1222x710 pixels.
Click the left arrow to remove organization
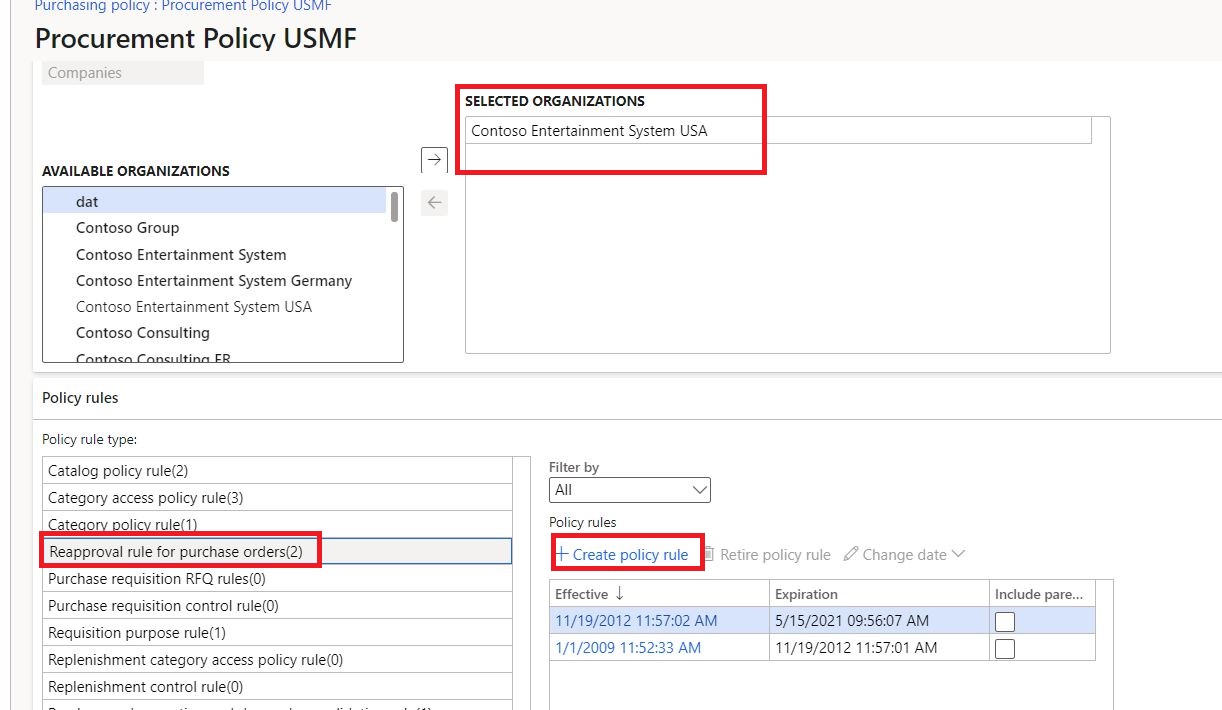pos(433,203)
